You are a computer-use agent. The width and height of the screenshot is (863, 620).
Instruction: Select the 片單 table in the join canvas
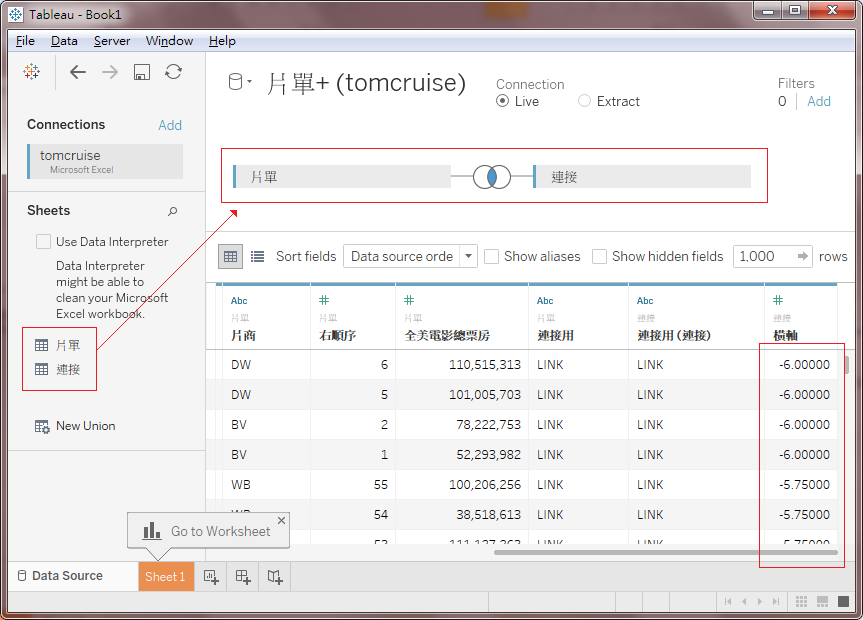[x=342, y=177]
